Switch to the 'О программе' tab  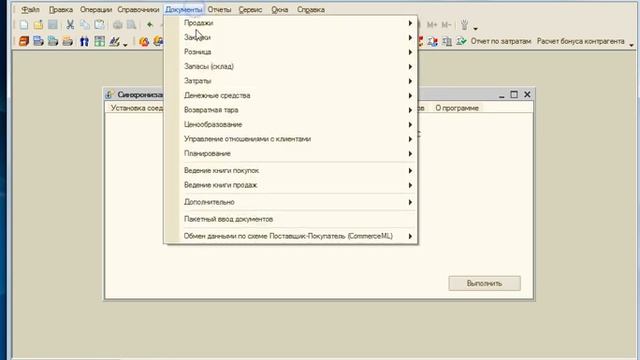pos(457,108)
